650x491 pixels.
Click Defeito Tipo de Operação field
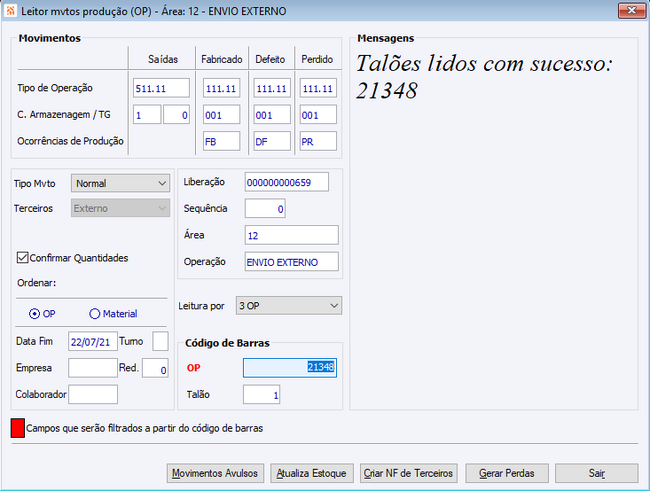[272, 88]
